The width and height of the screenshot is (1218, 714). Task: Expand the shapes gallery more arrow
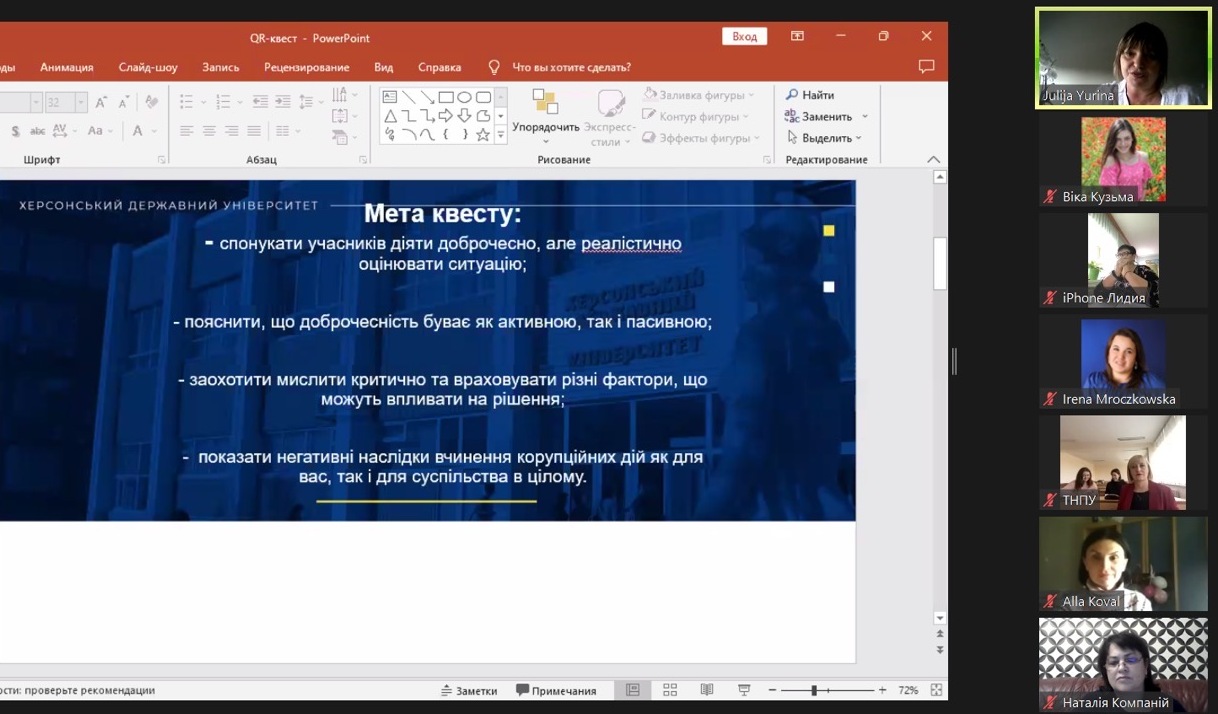pyautogui.click(x=501, y=135)
